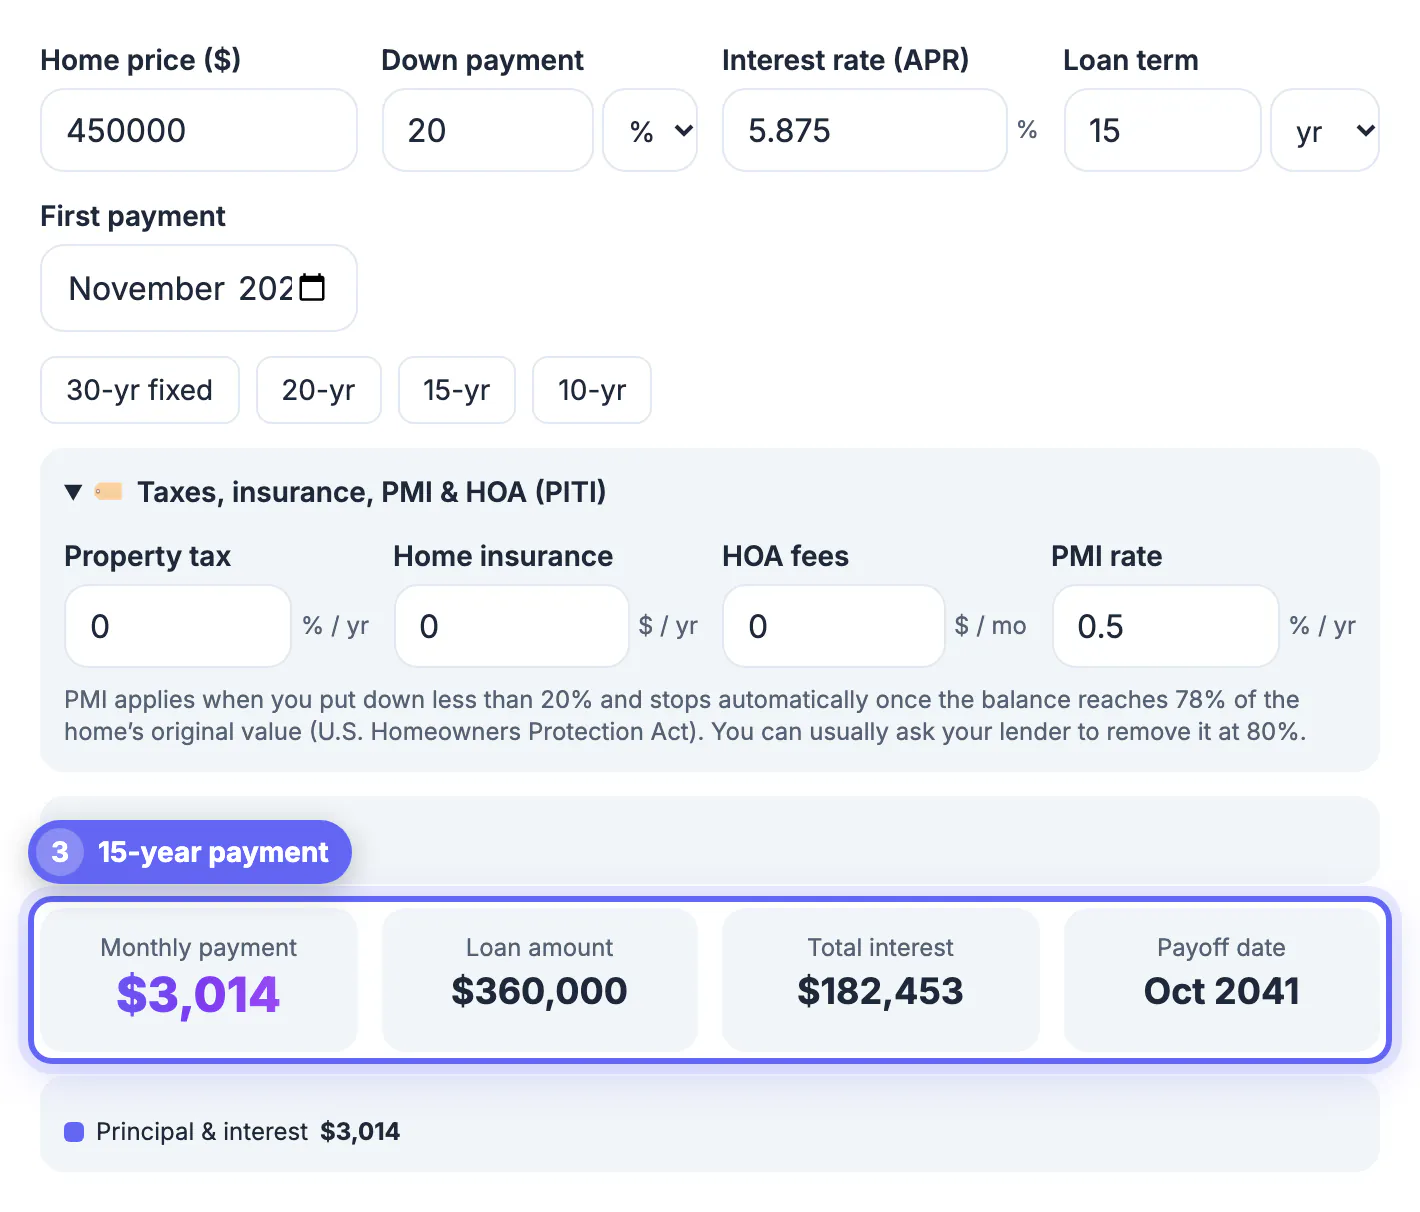
Task: Click the Taxes, insurance, PMI & HOA heading
Action: [372, 492]
